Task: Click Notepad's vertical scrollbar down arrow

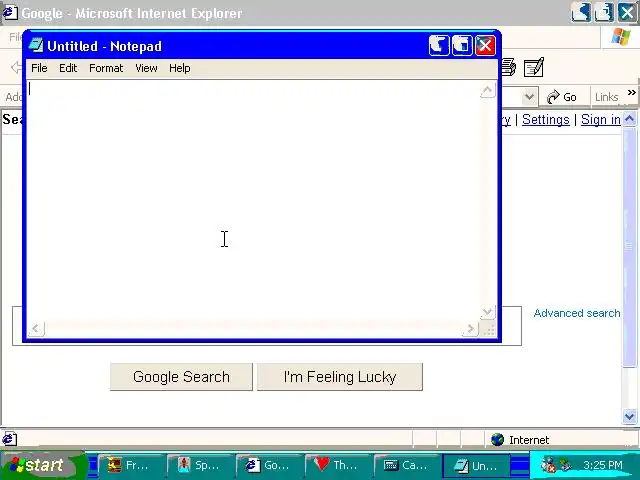Action: pyautogui.click(x=487, y=312)
